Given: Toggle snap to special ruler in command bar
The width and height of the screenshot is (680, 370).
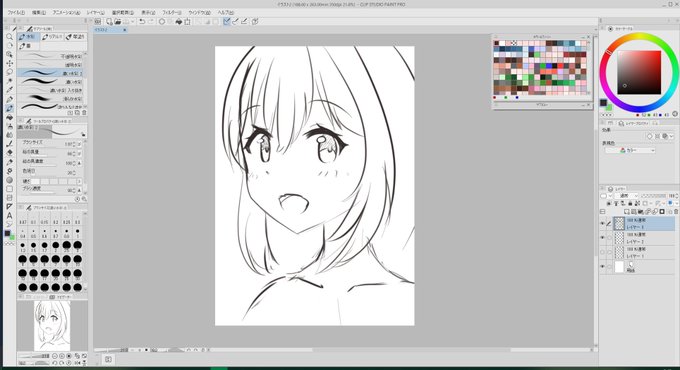Looking at the screenshot, I should click(x=235, y=22).
